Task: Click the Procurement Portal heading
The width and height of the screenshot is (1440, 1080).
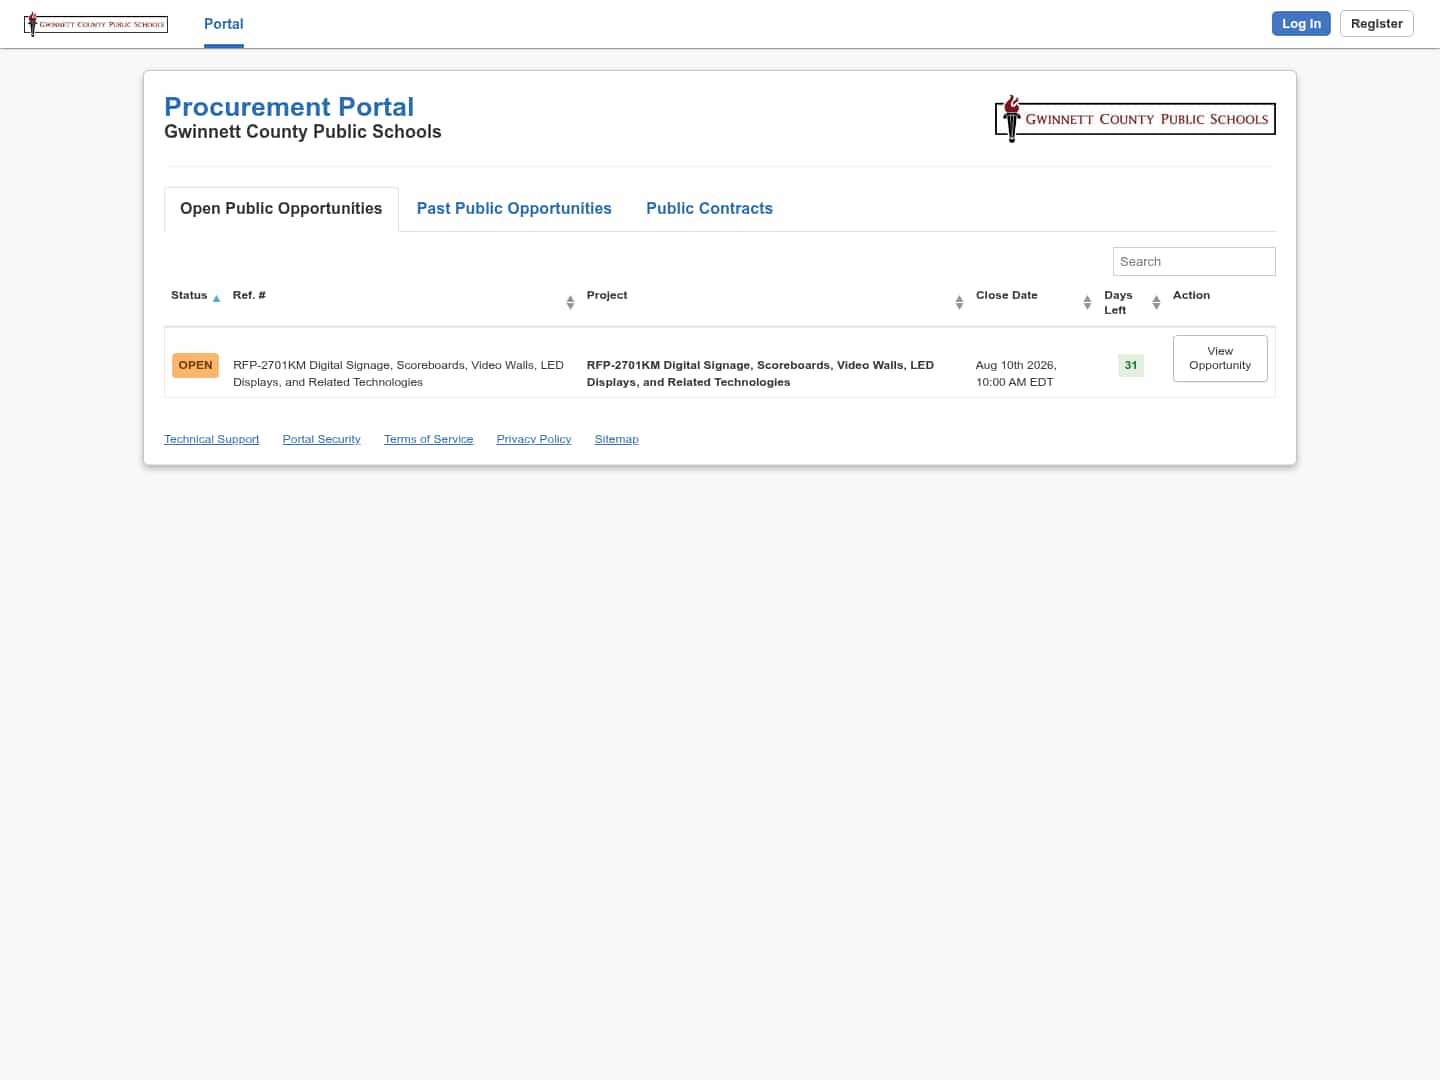Action: click(x=289, y=107)
